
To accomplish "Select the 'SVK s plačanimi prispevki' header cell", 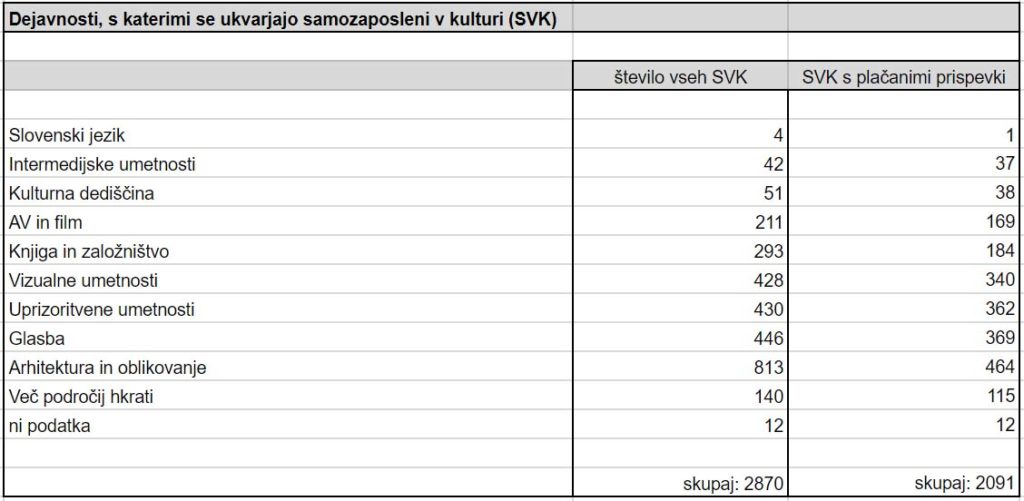I will pyautogui.click(x=903, y=77).
